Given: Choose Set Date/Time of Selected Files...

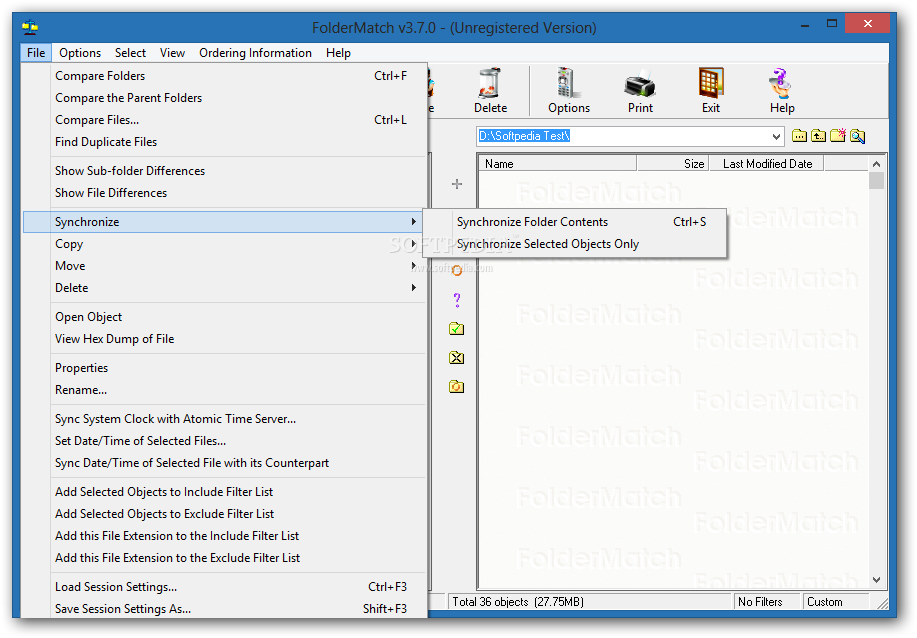Looking at the screenshot, I should click(x=225, y=441).
